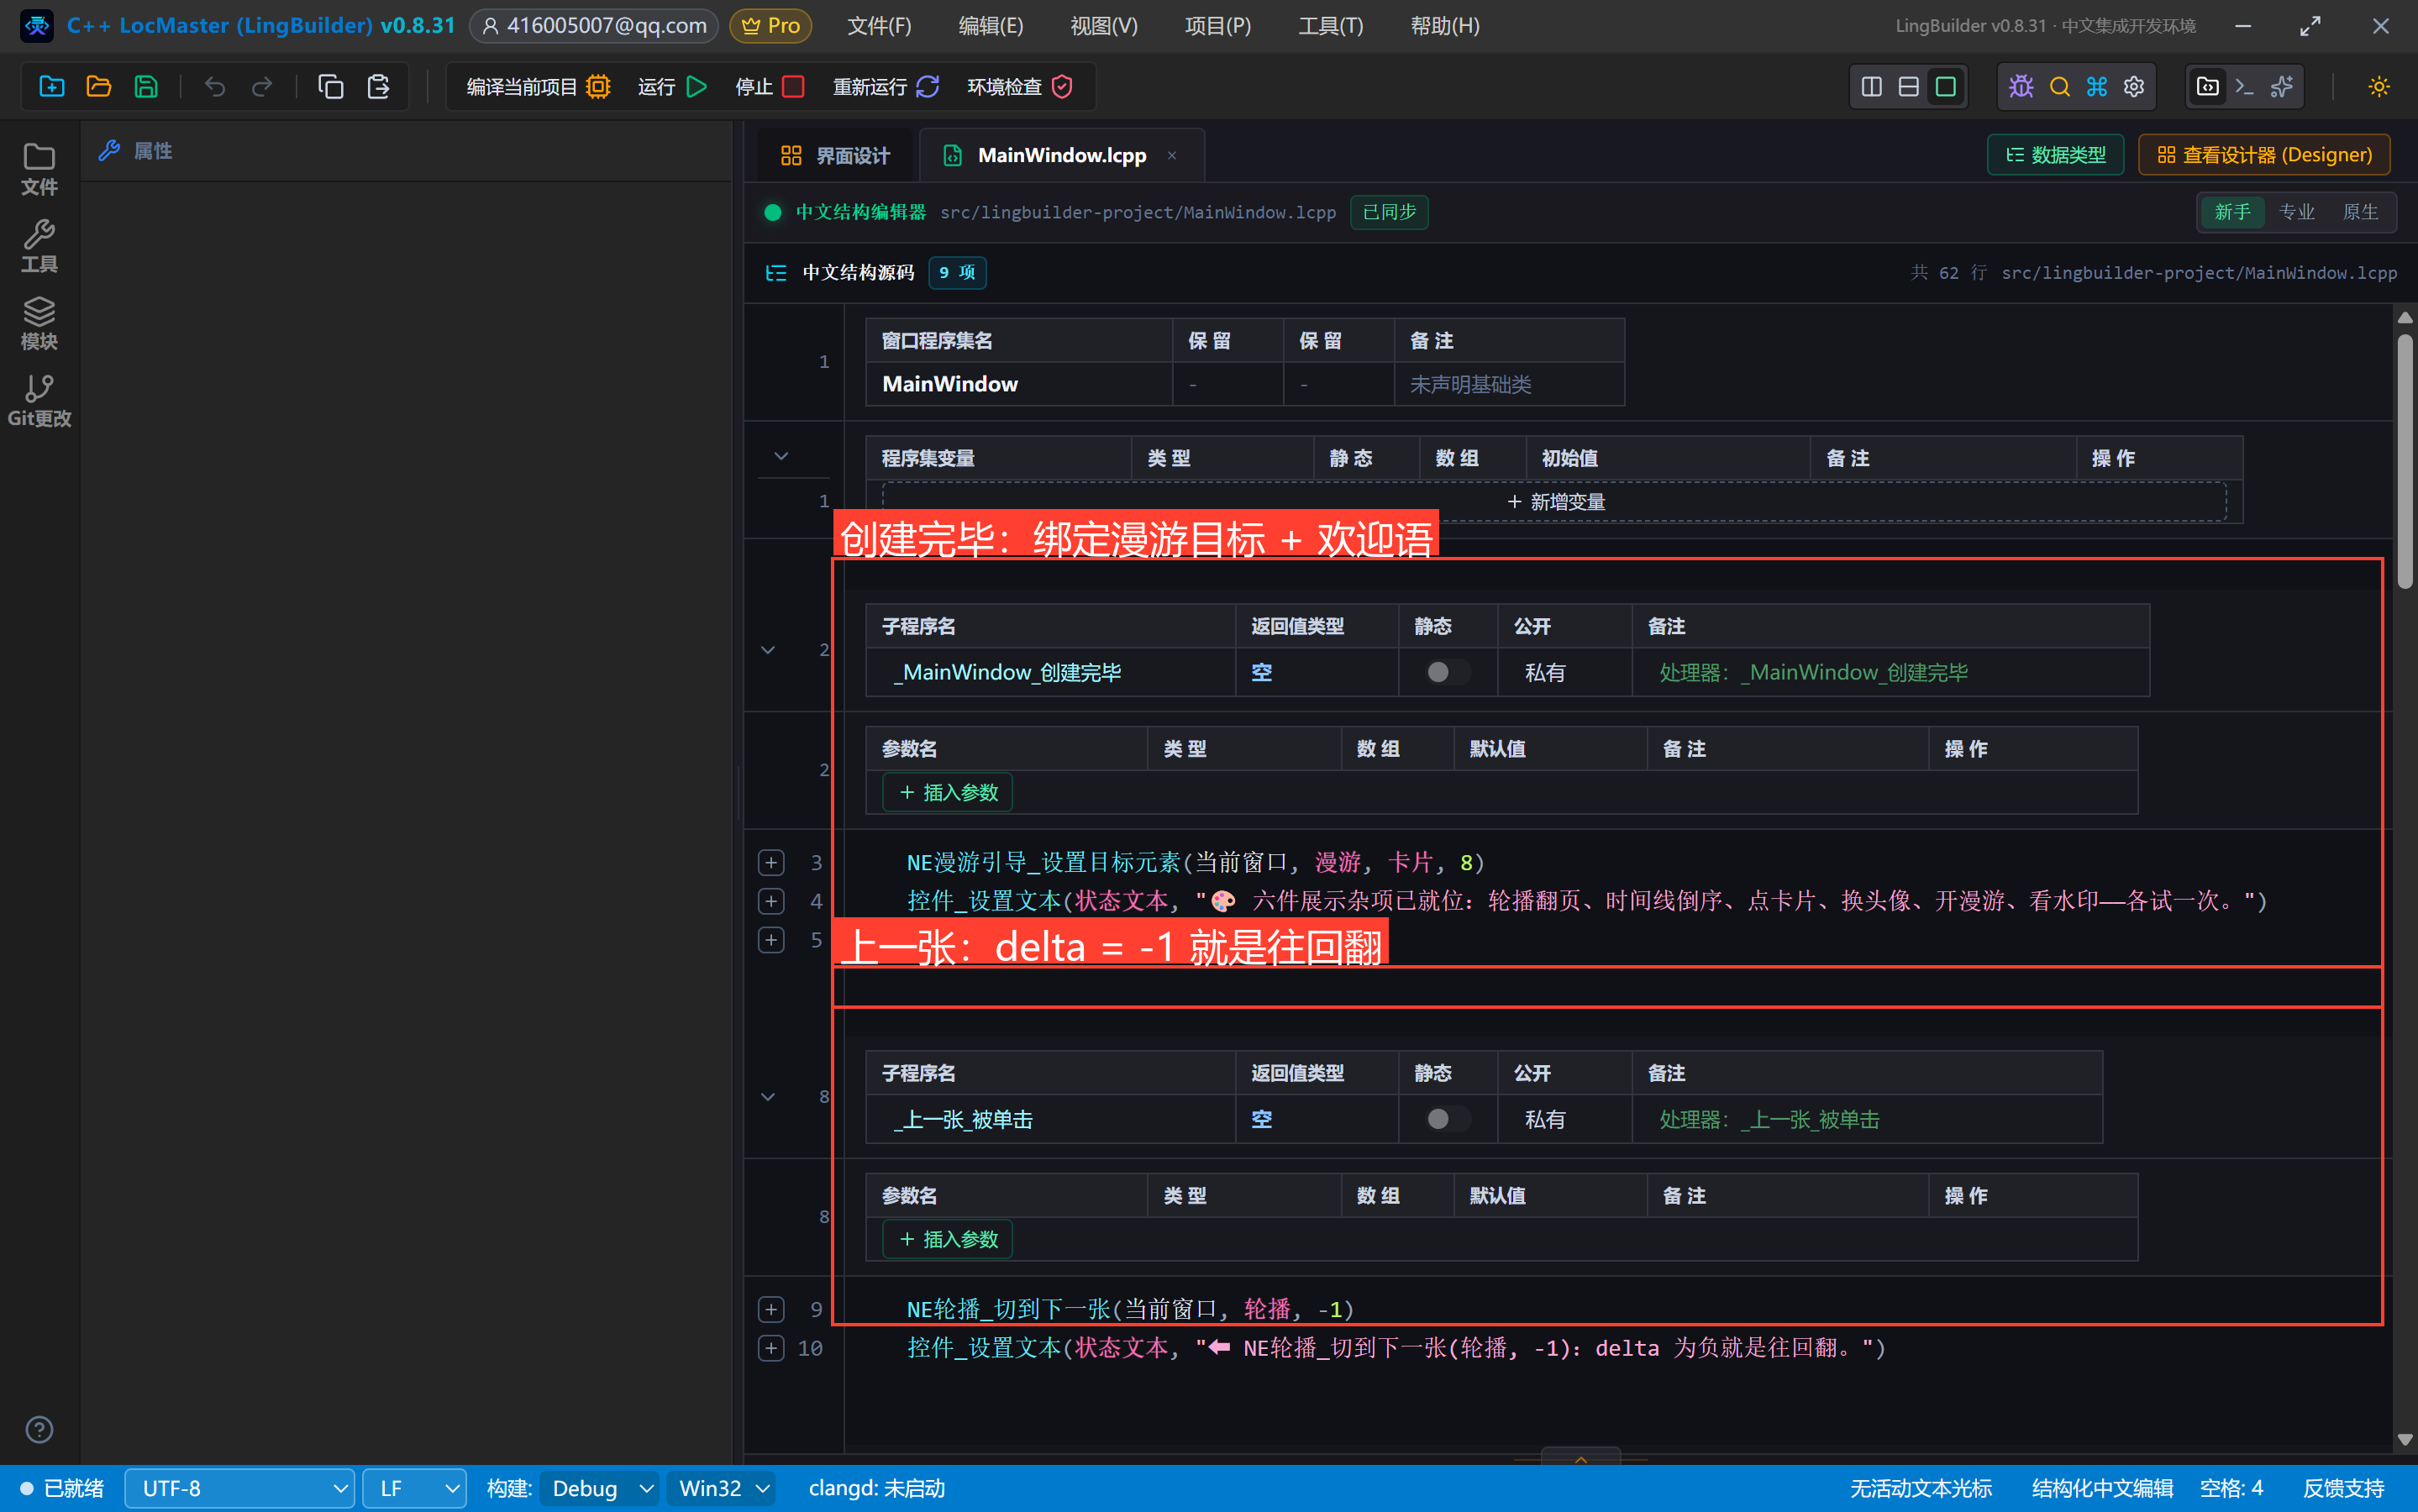Open the debug bug icon
Viewport: 2418px width, 1512px height.
tap(2021, 87)
